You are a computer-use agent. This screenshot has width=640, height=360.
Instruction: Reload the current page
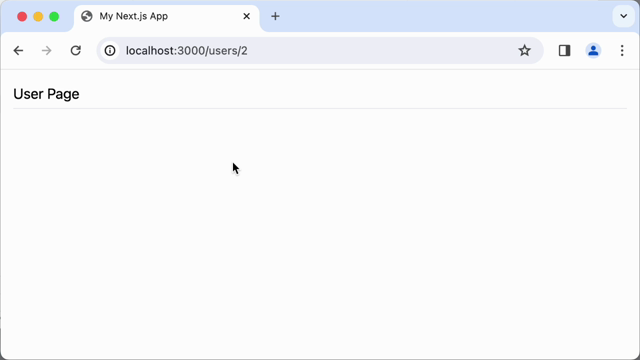click(76, 51)
